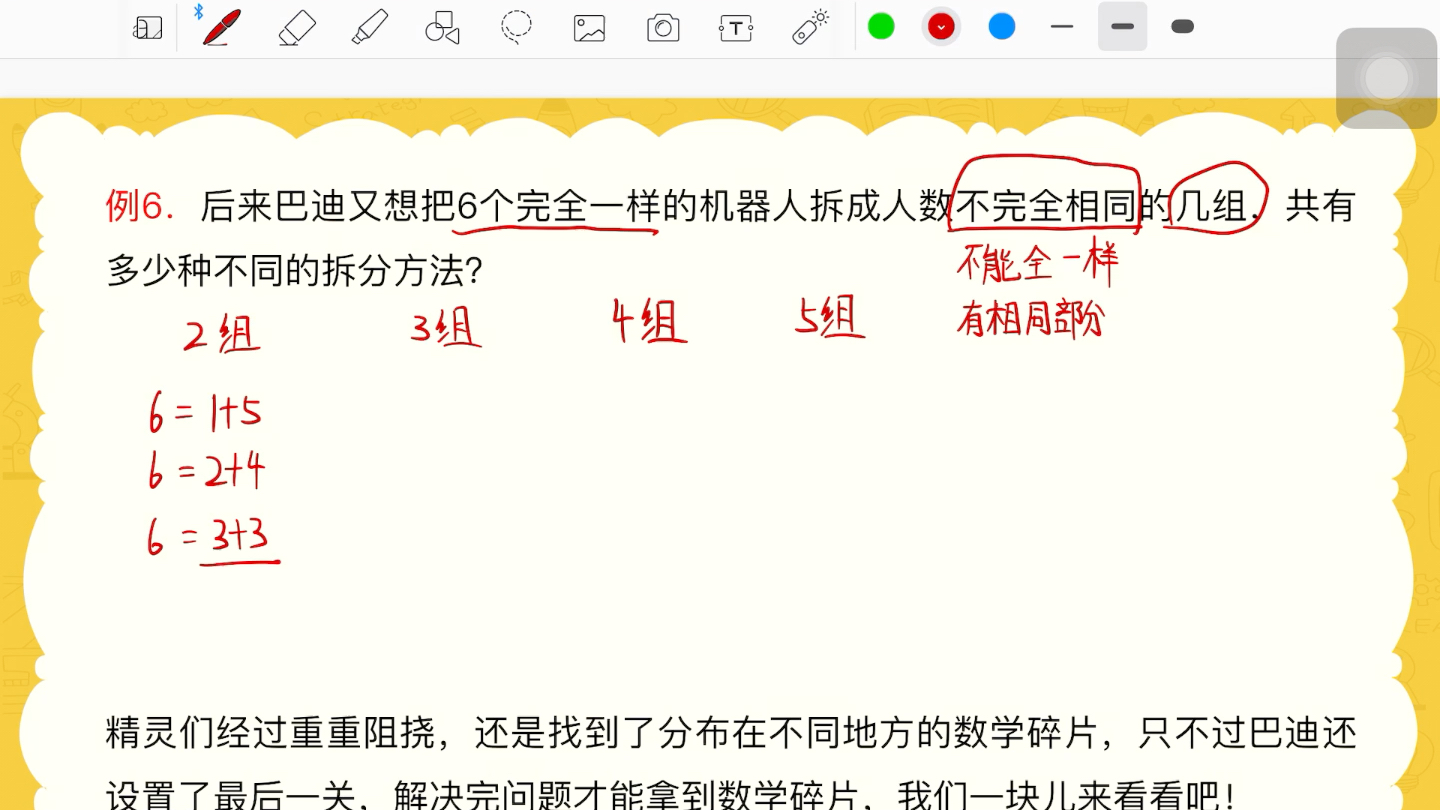The image size is (1440, 810).
Task: Click handwritten note 4组
Action: [649, 322]
